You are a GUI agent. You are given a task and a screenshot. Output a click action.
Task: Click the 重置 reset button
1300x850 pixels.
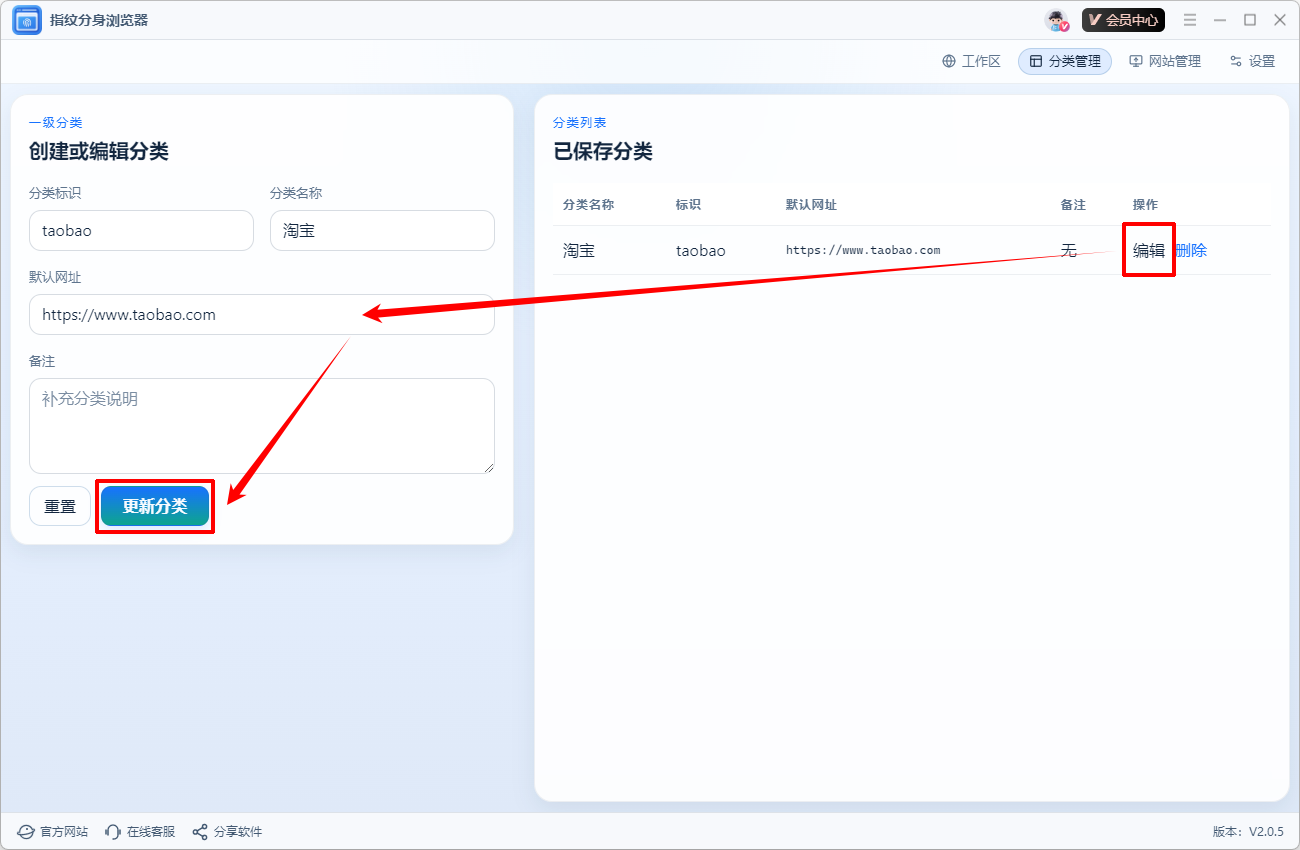tap(60, 506)
